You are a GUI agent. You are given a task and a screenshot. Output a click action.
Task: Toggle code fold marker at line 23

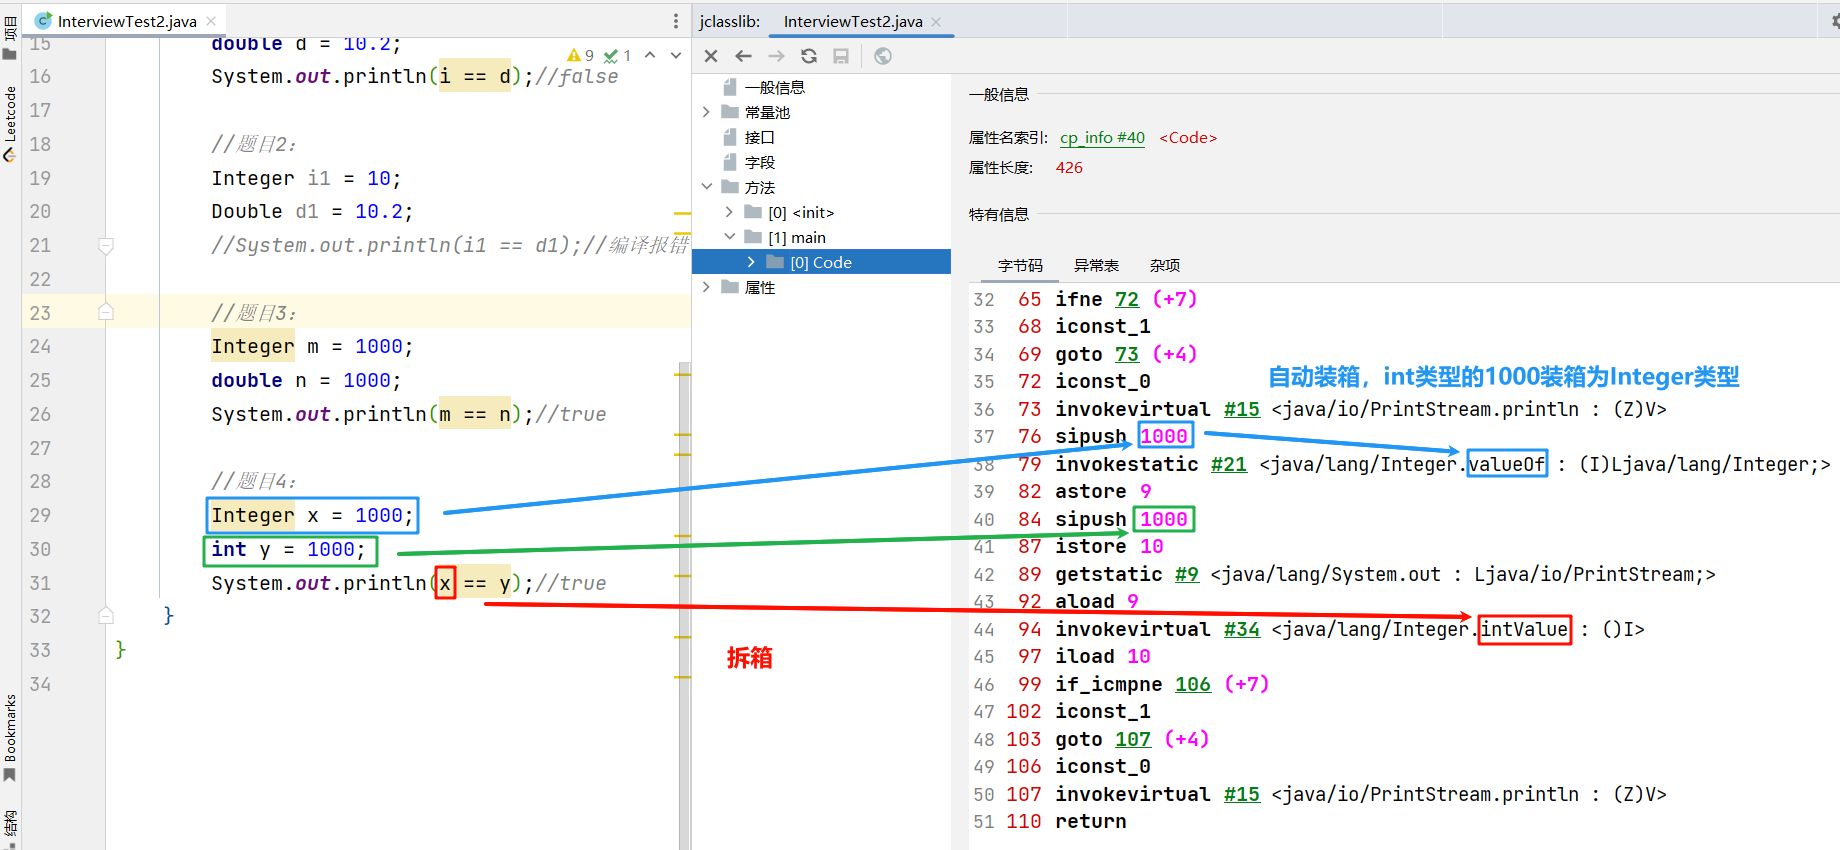[x=105, y=312]
